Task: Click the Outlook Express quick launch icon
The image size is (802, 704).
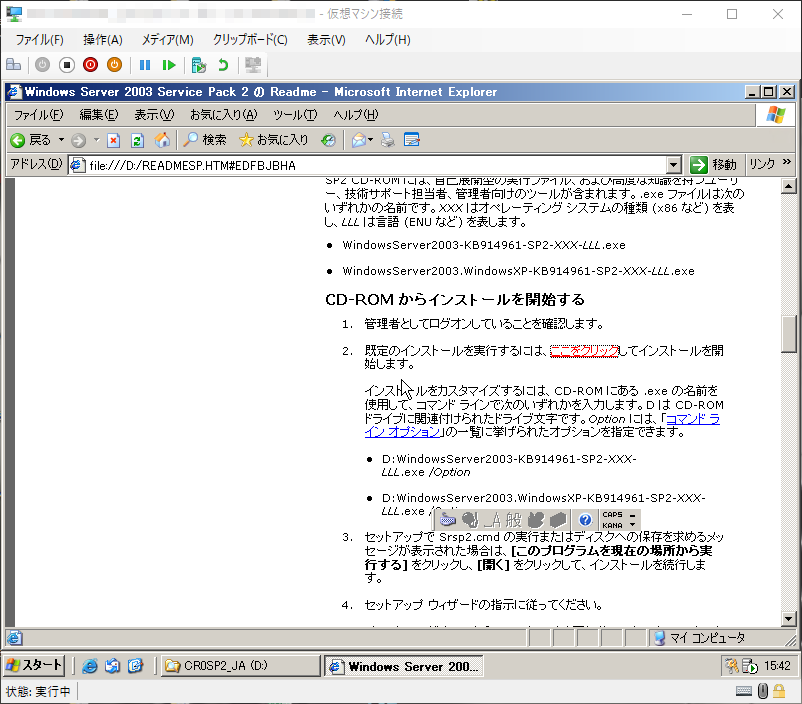Action: tap(113, 666)
